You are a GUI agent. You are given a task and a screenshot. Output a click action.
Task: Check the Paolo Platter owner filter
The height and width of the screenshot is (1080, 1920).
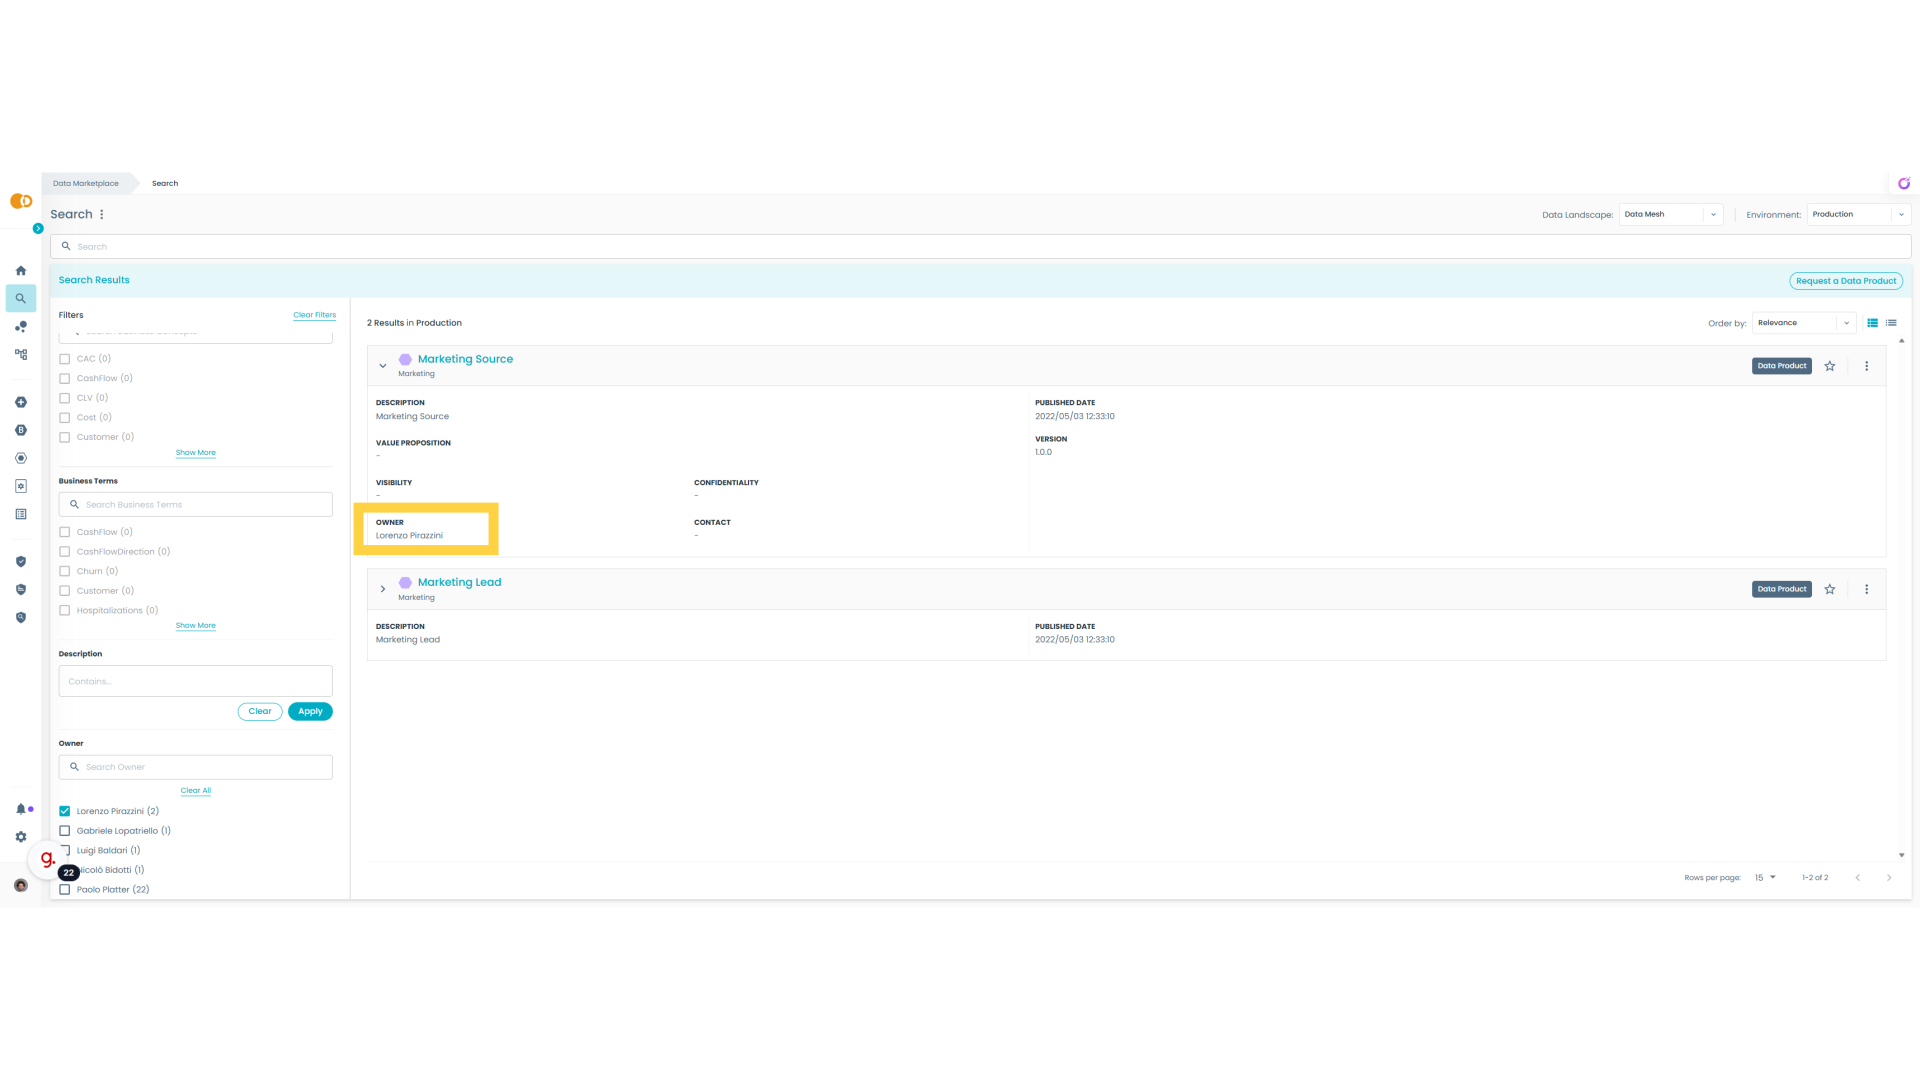(65, 890)
